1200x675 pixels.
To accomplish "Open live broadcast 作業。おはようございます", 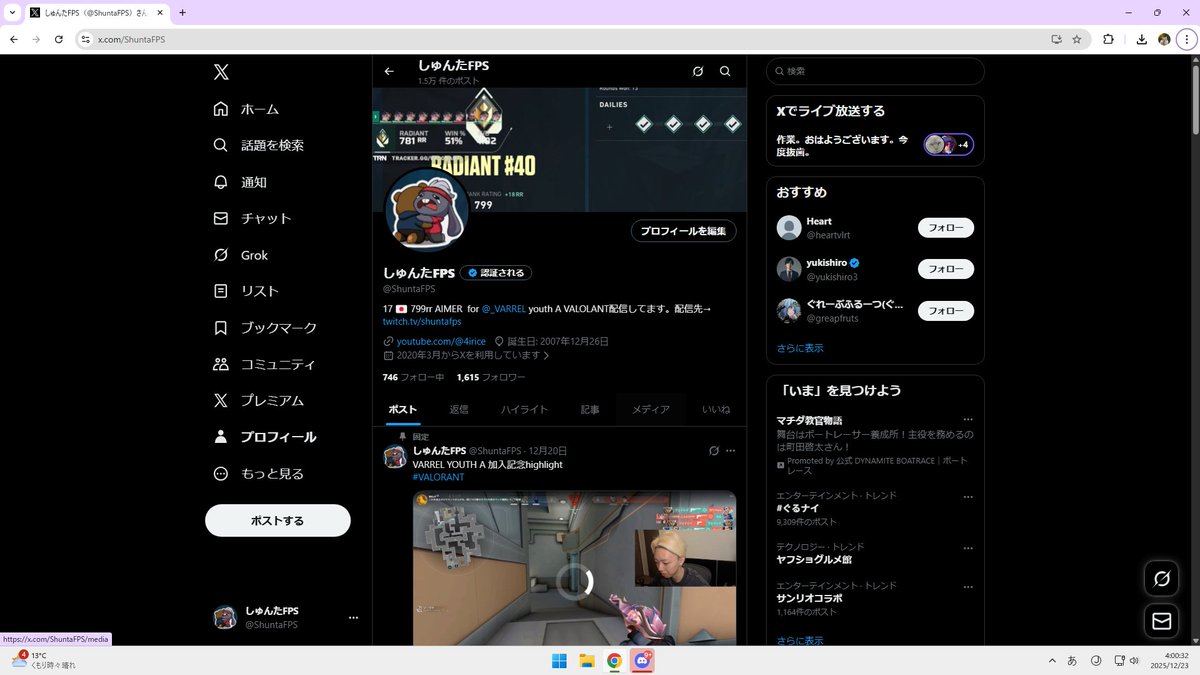I will 844,145.
